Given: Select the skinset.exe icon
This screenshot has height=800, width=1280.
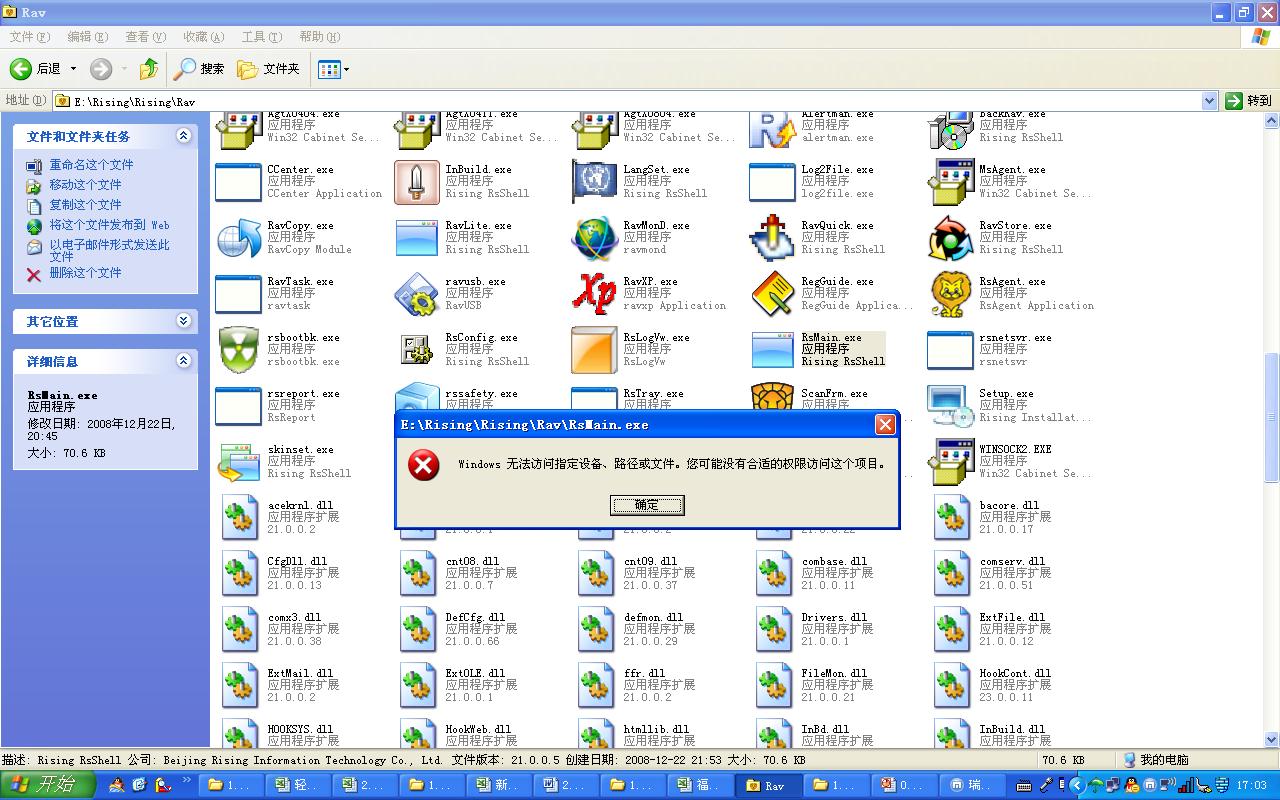Looking at the screenshot, I should (x=238, y=462).
